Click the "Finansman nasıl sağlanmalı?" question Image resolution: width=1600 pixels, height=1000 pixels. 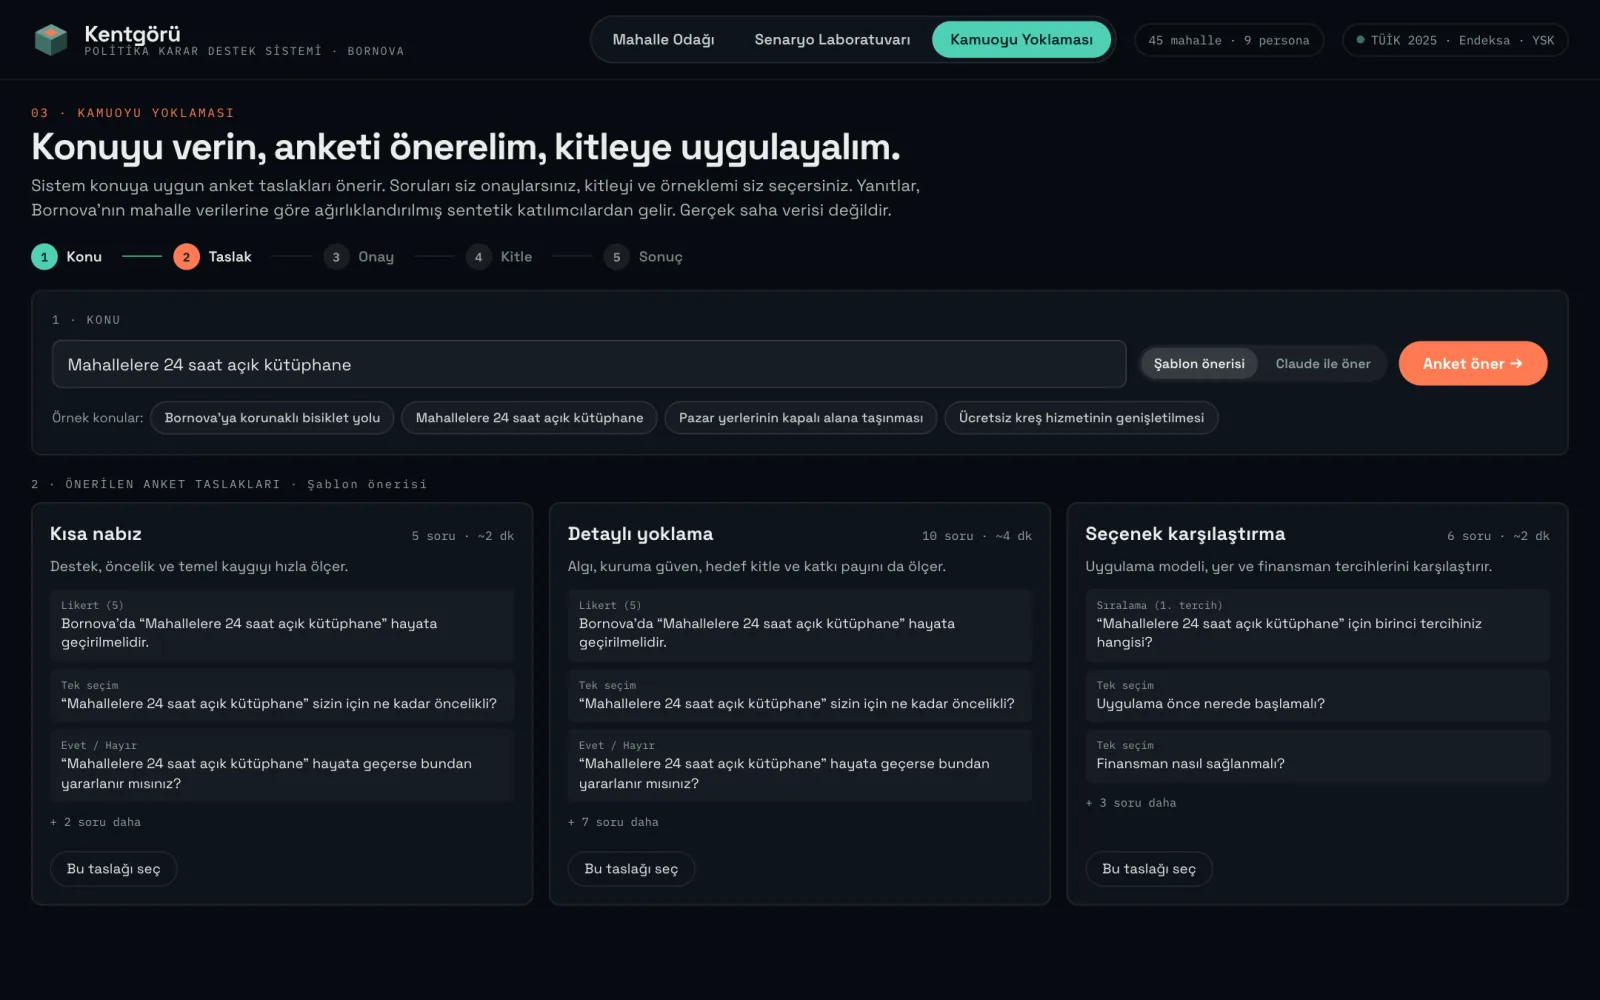[x=1318, y=756]
